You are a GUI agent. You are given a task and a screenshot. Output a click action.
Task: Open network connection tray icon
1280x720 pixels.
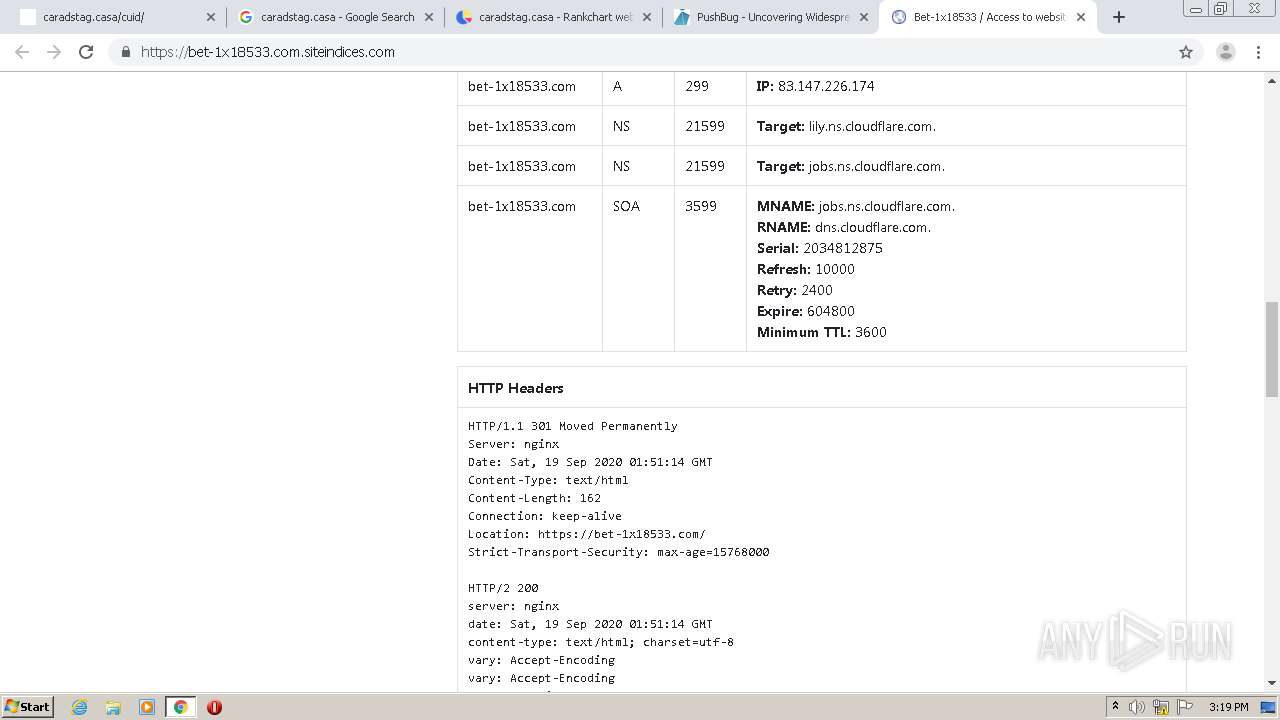pos(1161,707)
